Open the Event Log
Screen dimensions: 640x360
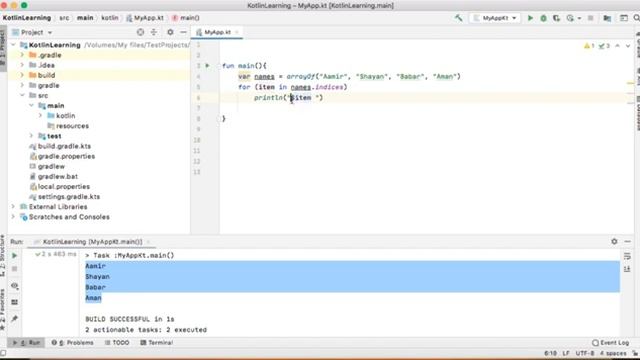coord(611,343)
